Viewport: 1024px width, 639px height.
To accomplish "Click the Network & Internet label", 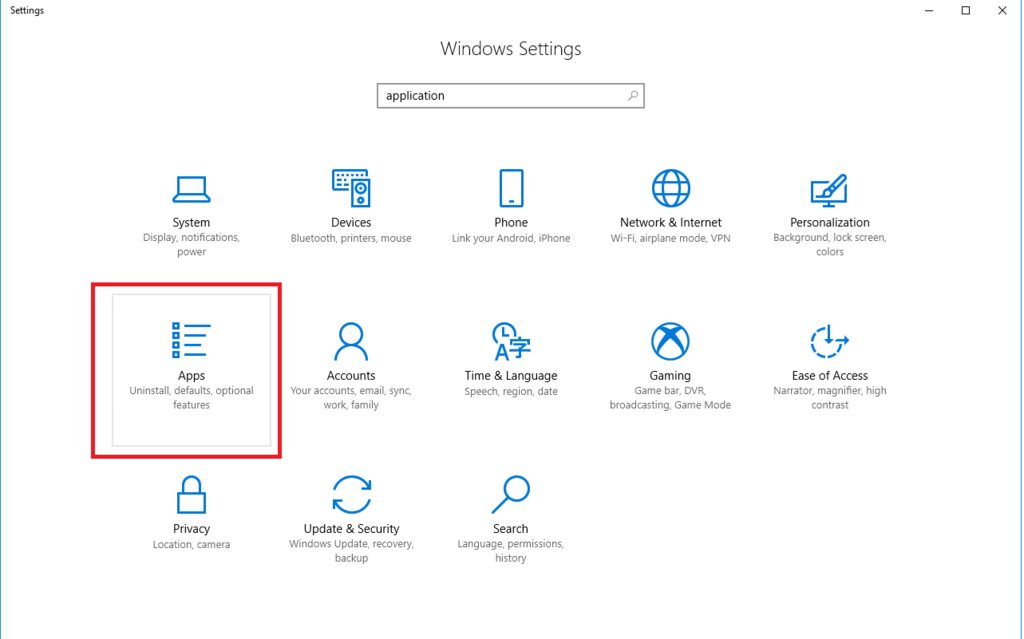I will click(671, 223).
